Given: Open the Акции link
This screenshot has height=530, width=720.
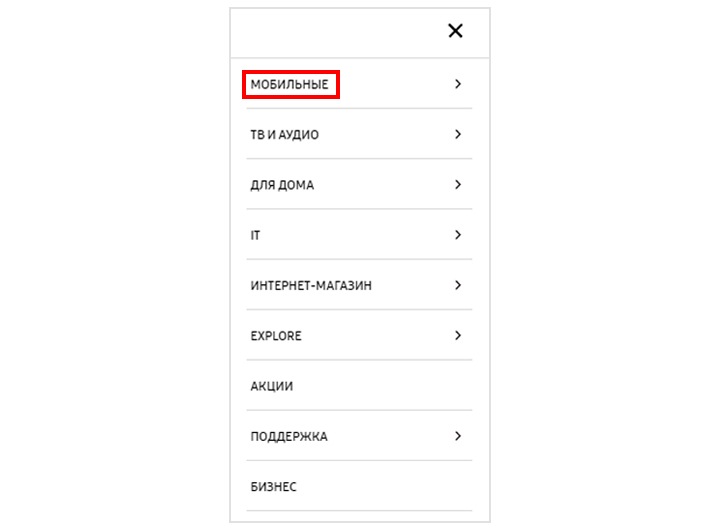Looking at the screenshot, I should point(271,386).
